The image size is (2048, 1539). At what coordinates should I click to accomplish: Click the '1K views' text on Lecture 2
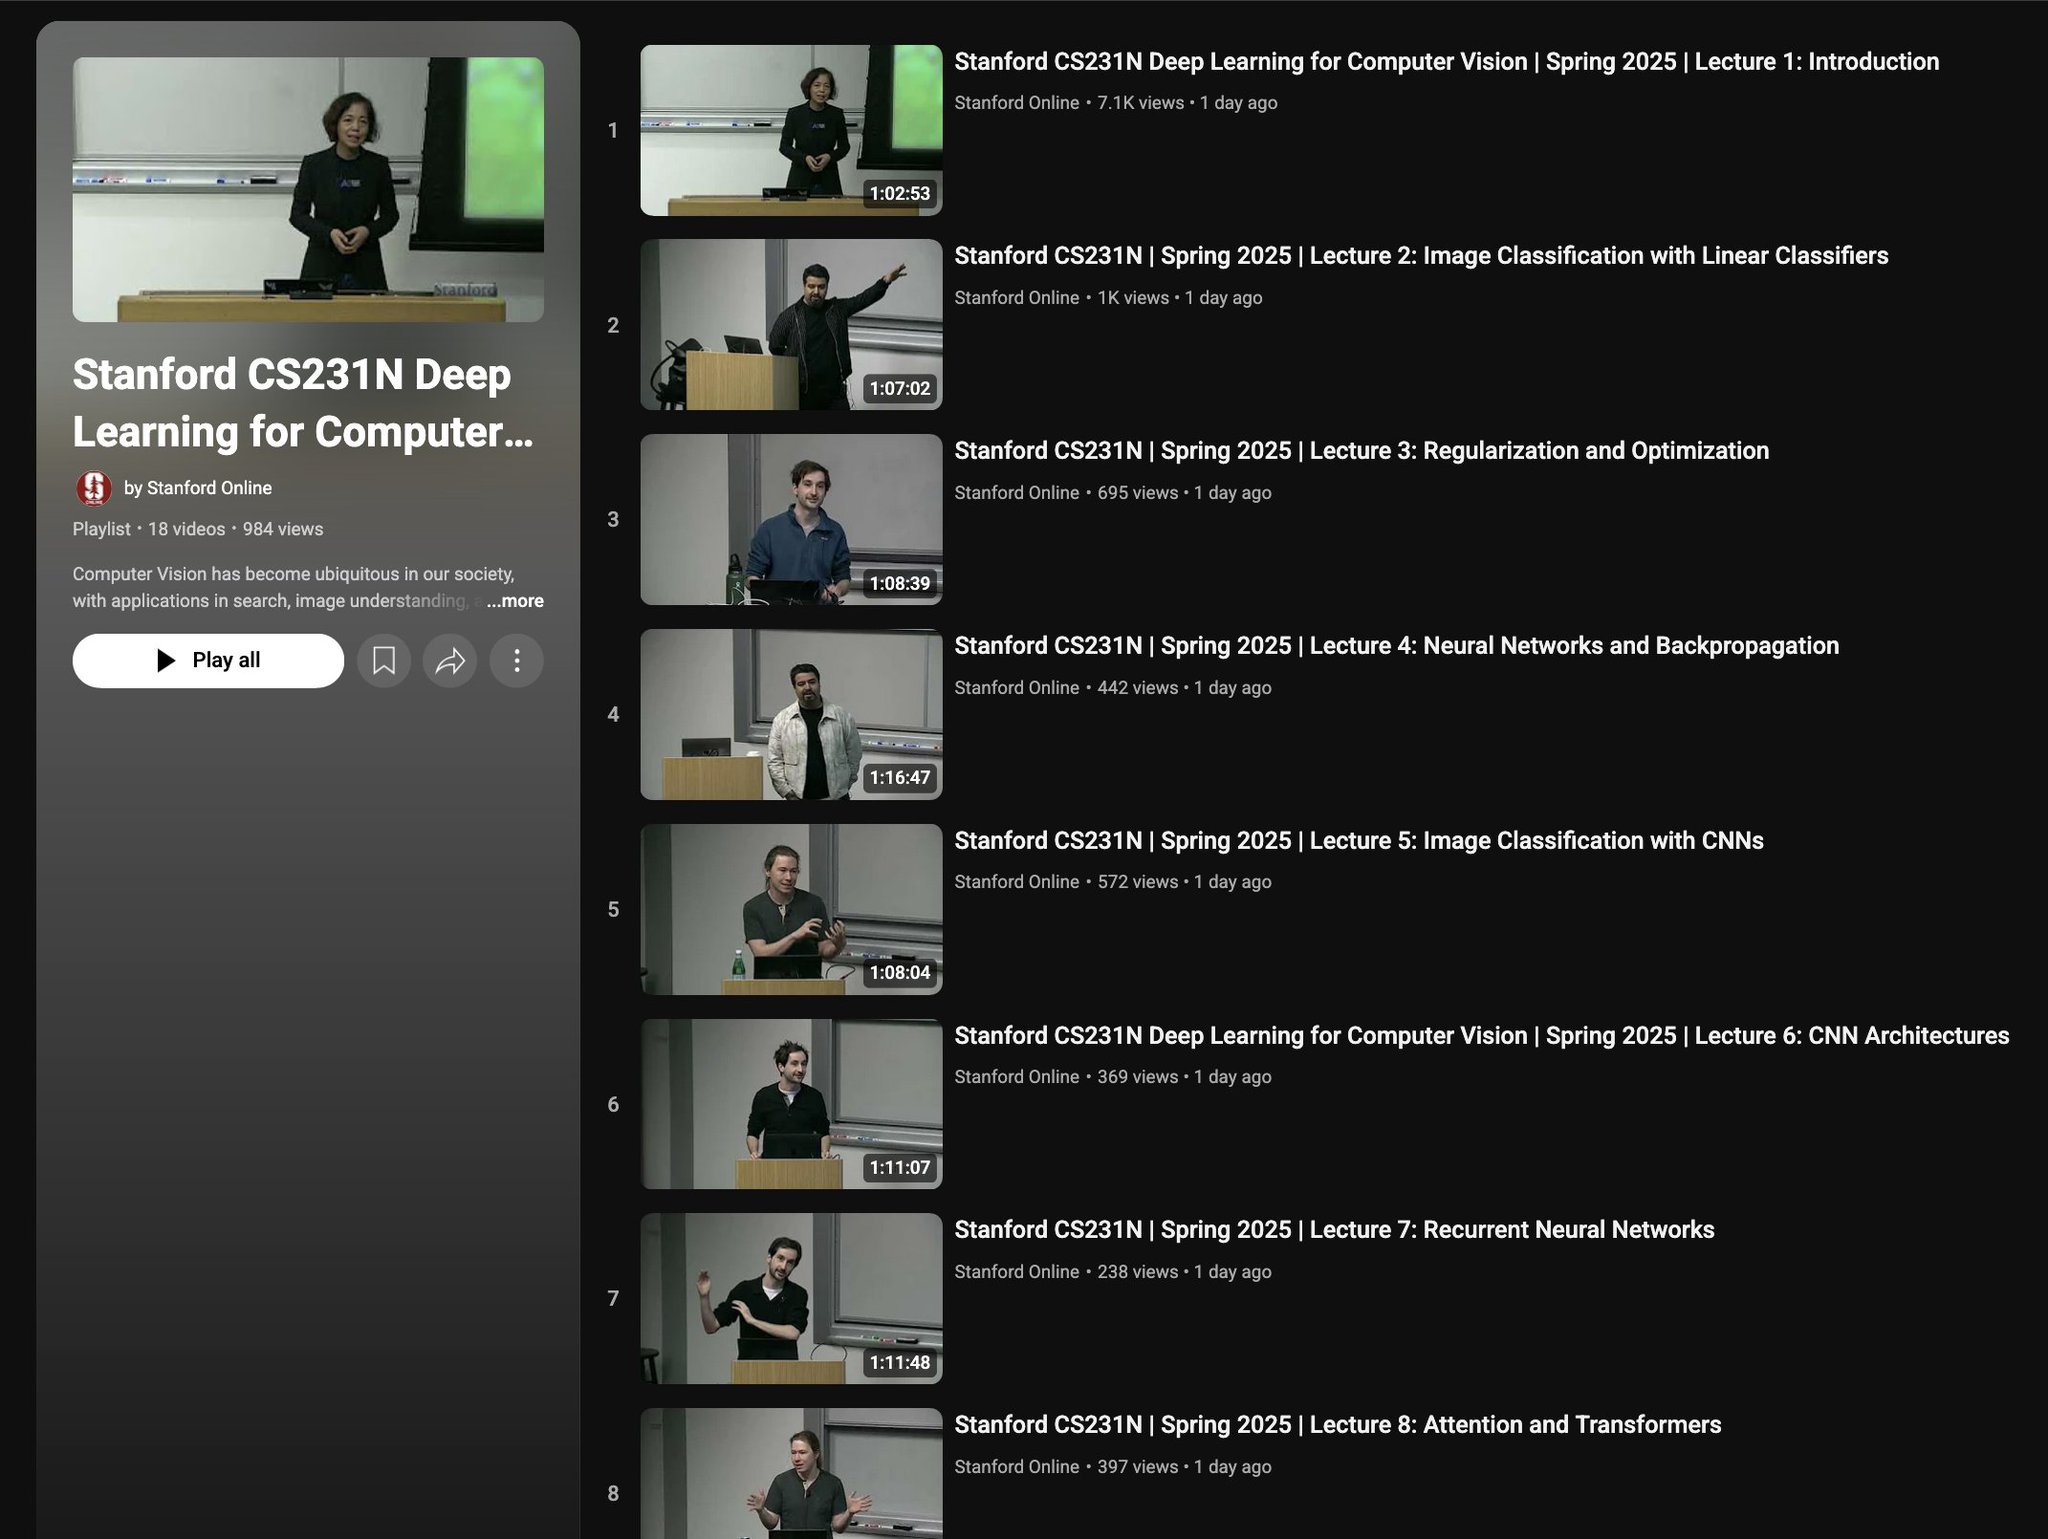[x=1133, y=298]
